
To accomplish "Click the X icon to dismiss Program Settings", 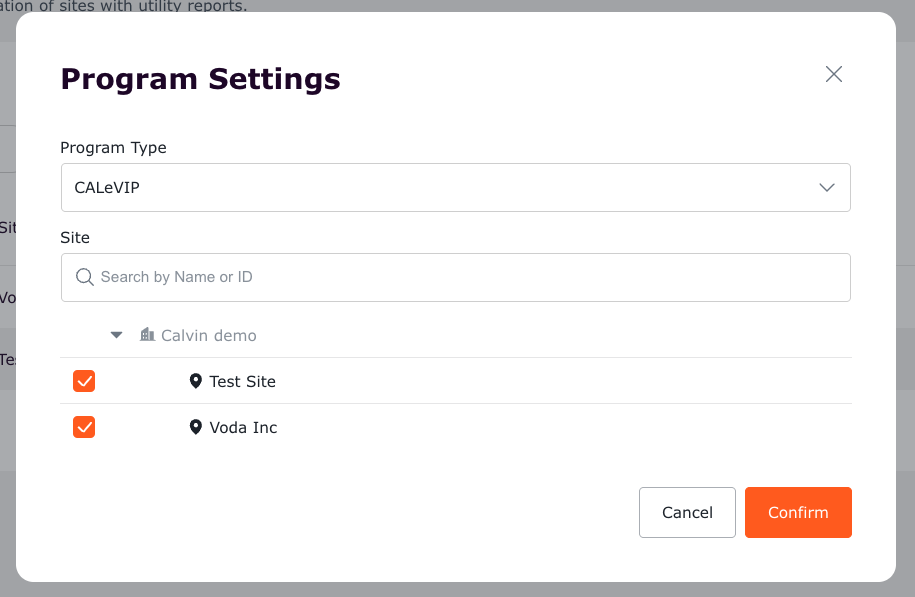I will [833, 74].
